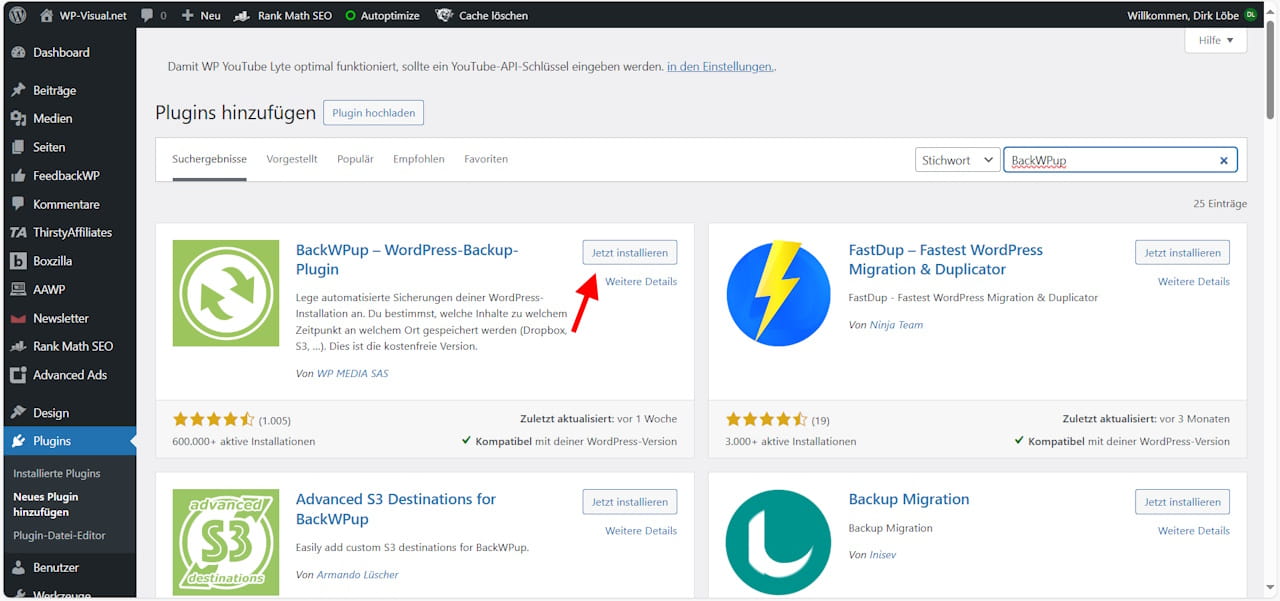Image resolution: width=1280 pixels, height=601 pixels.
Task: Open the FeedbackWP thumbs-up icon
Action: pyautogui.click(x=18, y=175)
